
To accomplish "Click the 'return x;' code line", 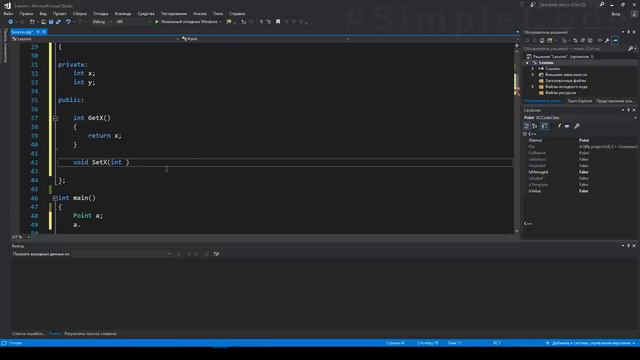I will tap(104, 136).
